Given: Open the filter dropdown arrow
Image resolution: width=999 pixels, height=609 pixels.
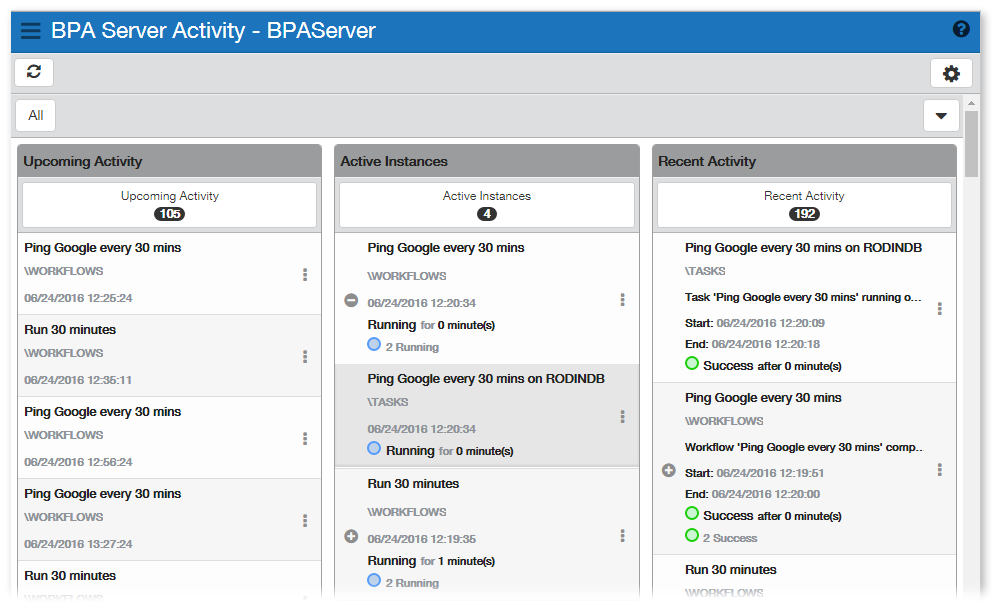Looking at the screenshot, I should click(940, 116).
